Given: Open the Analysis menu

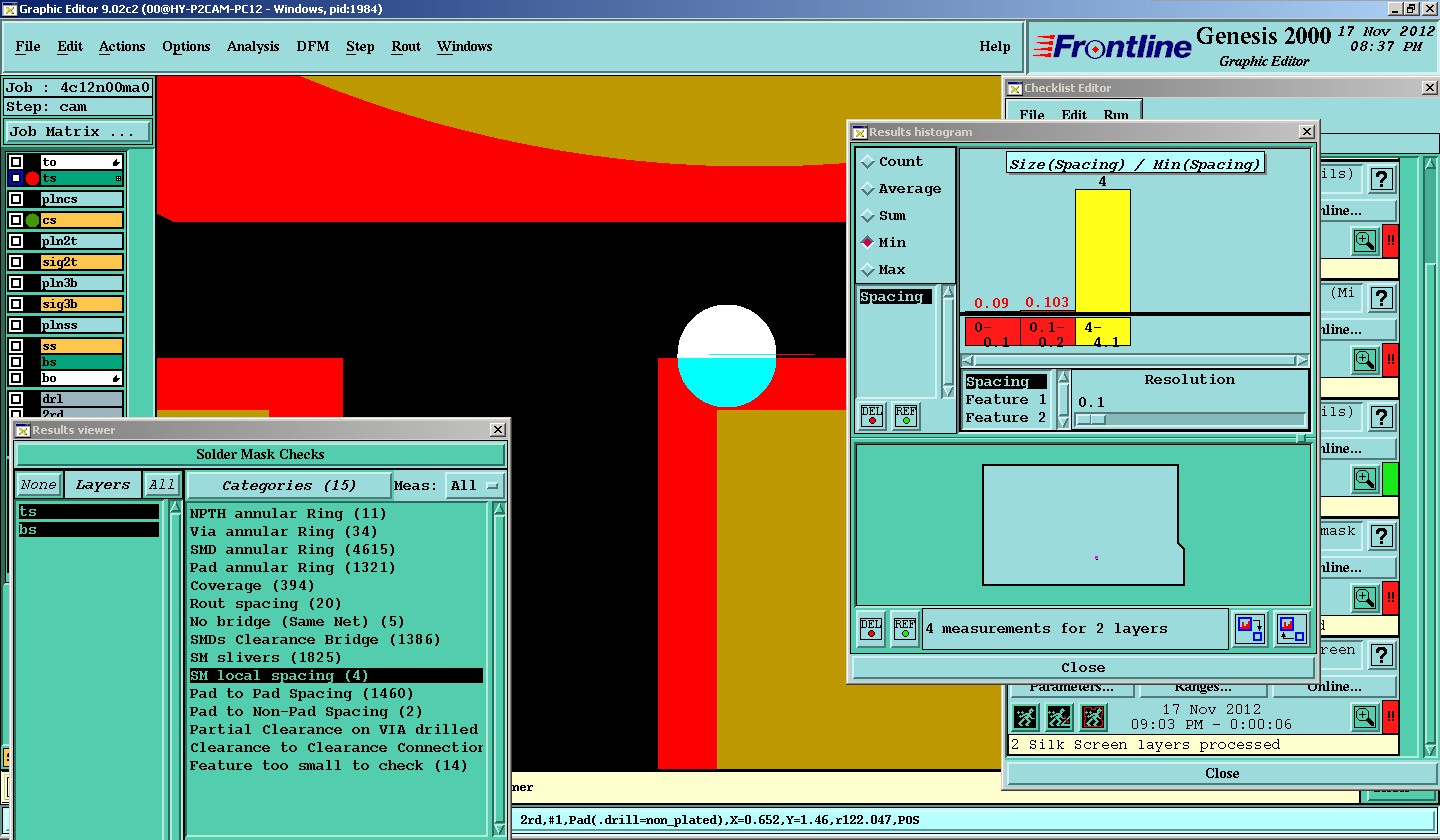Looking at the screenshot, I should pyautogui.click(x=253, y=47).
